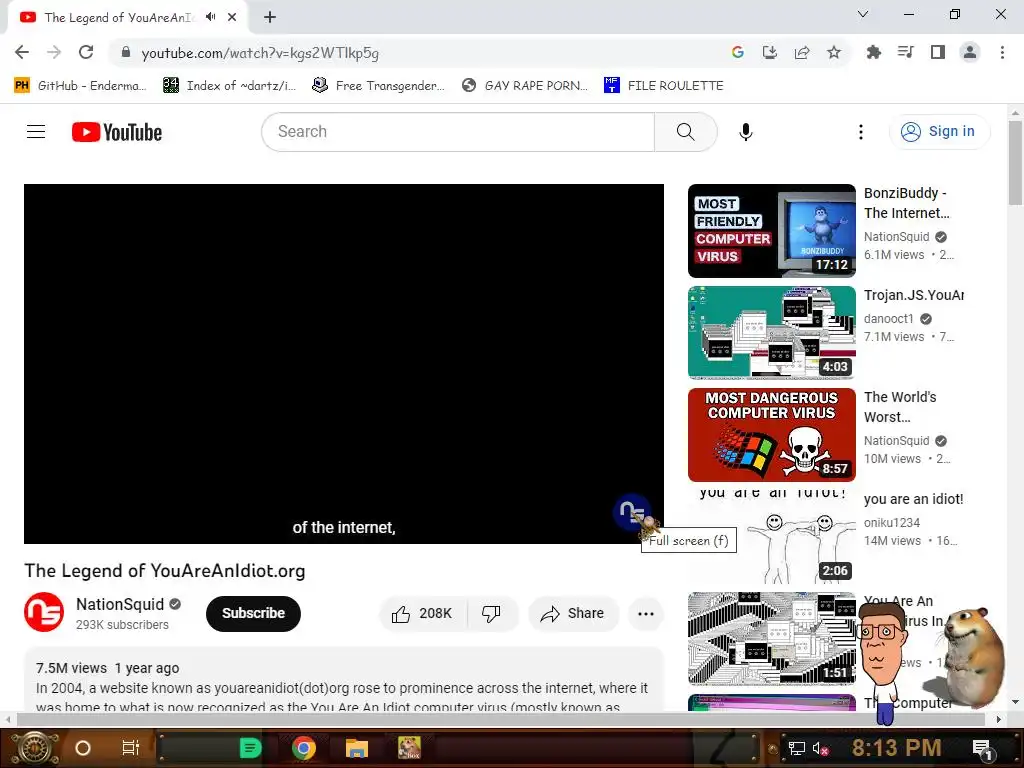Open the green taskbar app icon
The width and height of the screenshot is (1024, 768).
pyautogui.click(x=250, y=748)
